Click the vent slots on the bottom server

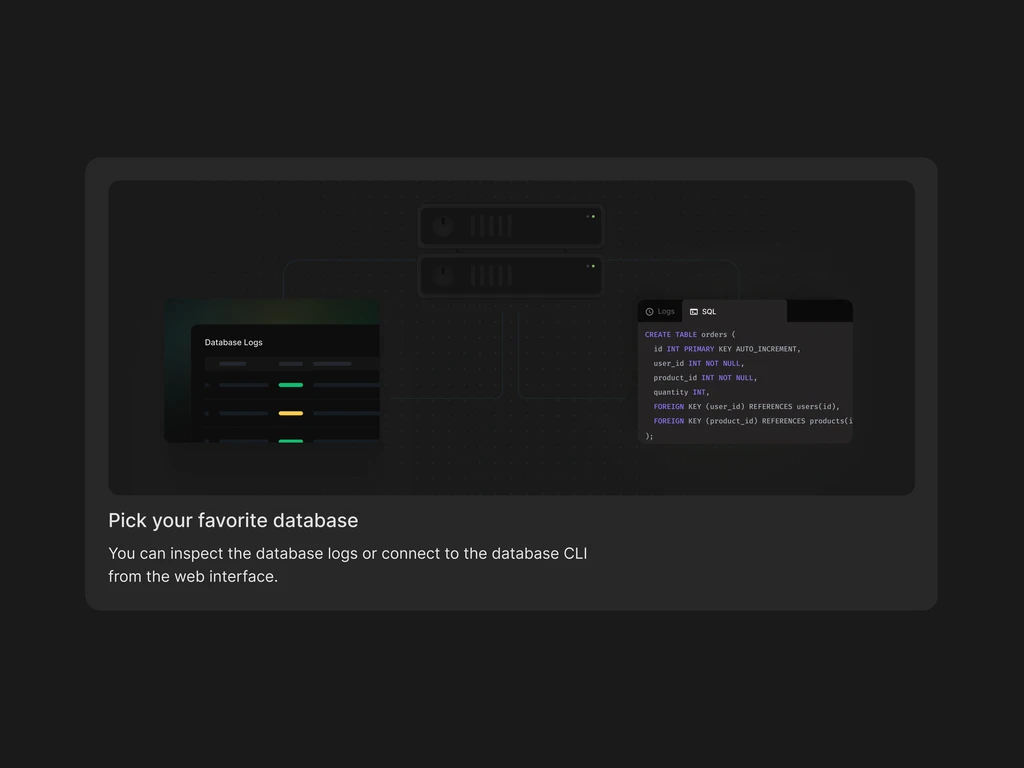pyautogui.click(x=490, y=276)
